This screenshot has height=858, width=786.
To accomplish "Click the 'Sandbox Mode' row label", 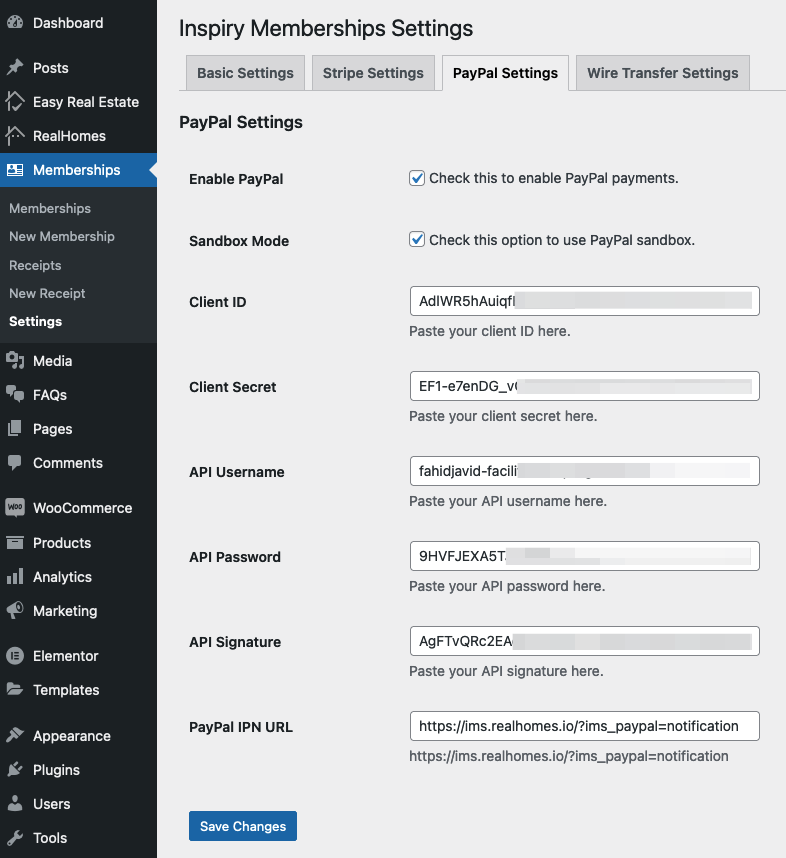I will tap(239, 241).
